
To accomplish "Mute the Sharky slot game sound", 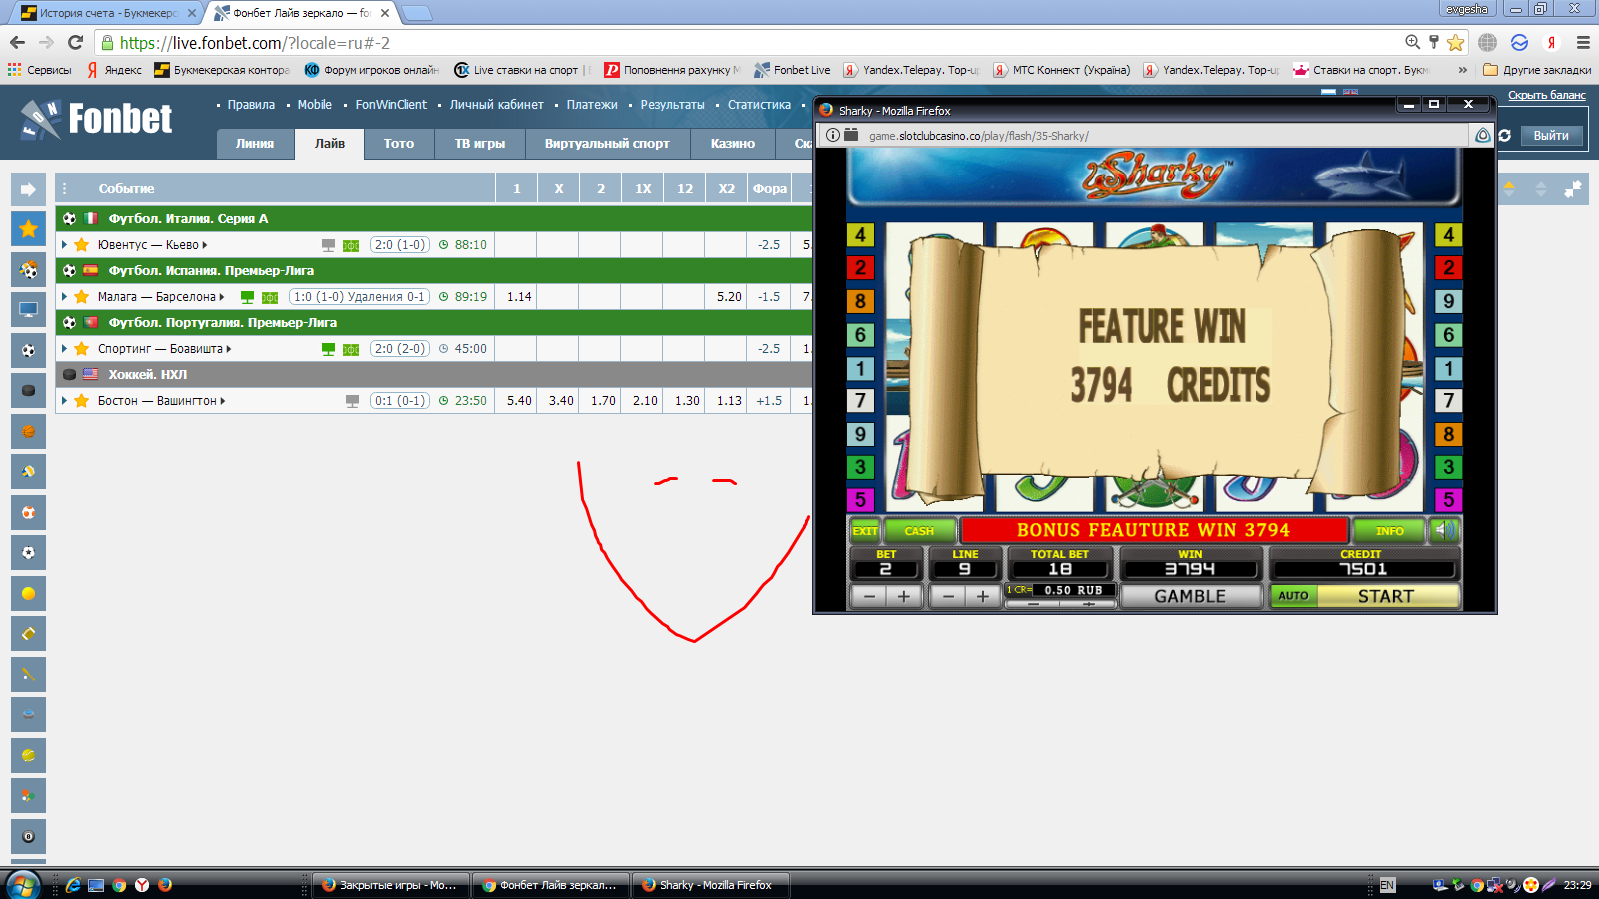I will [x=1445, y=530].
